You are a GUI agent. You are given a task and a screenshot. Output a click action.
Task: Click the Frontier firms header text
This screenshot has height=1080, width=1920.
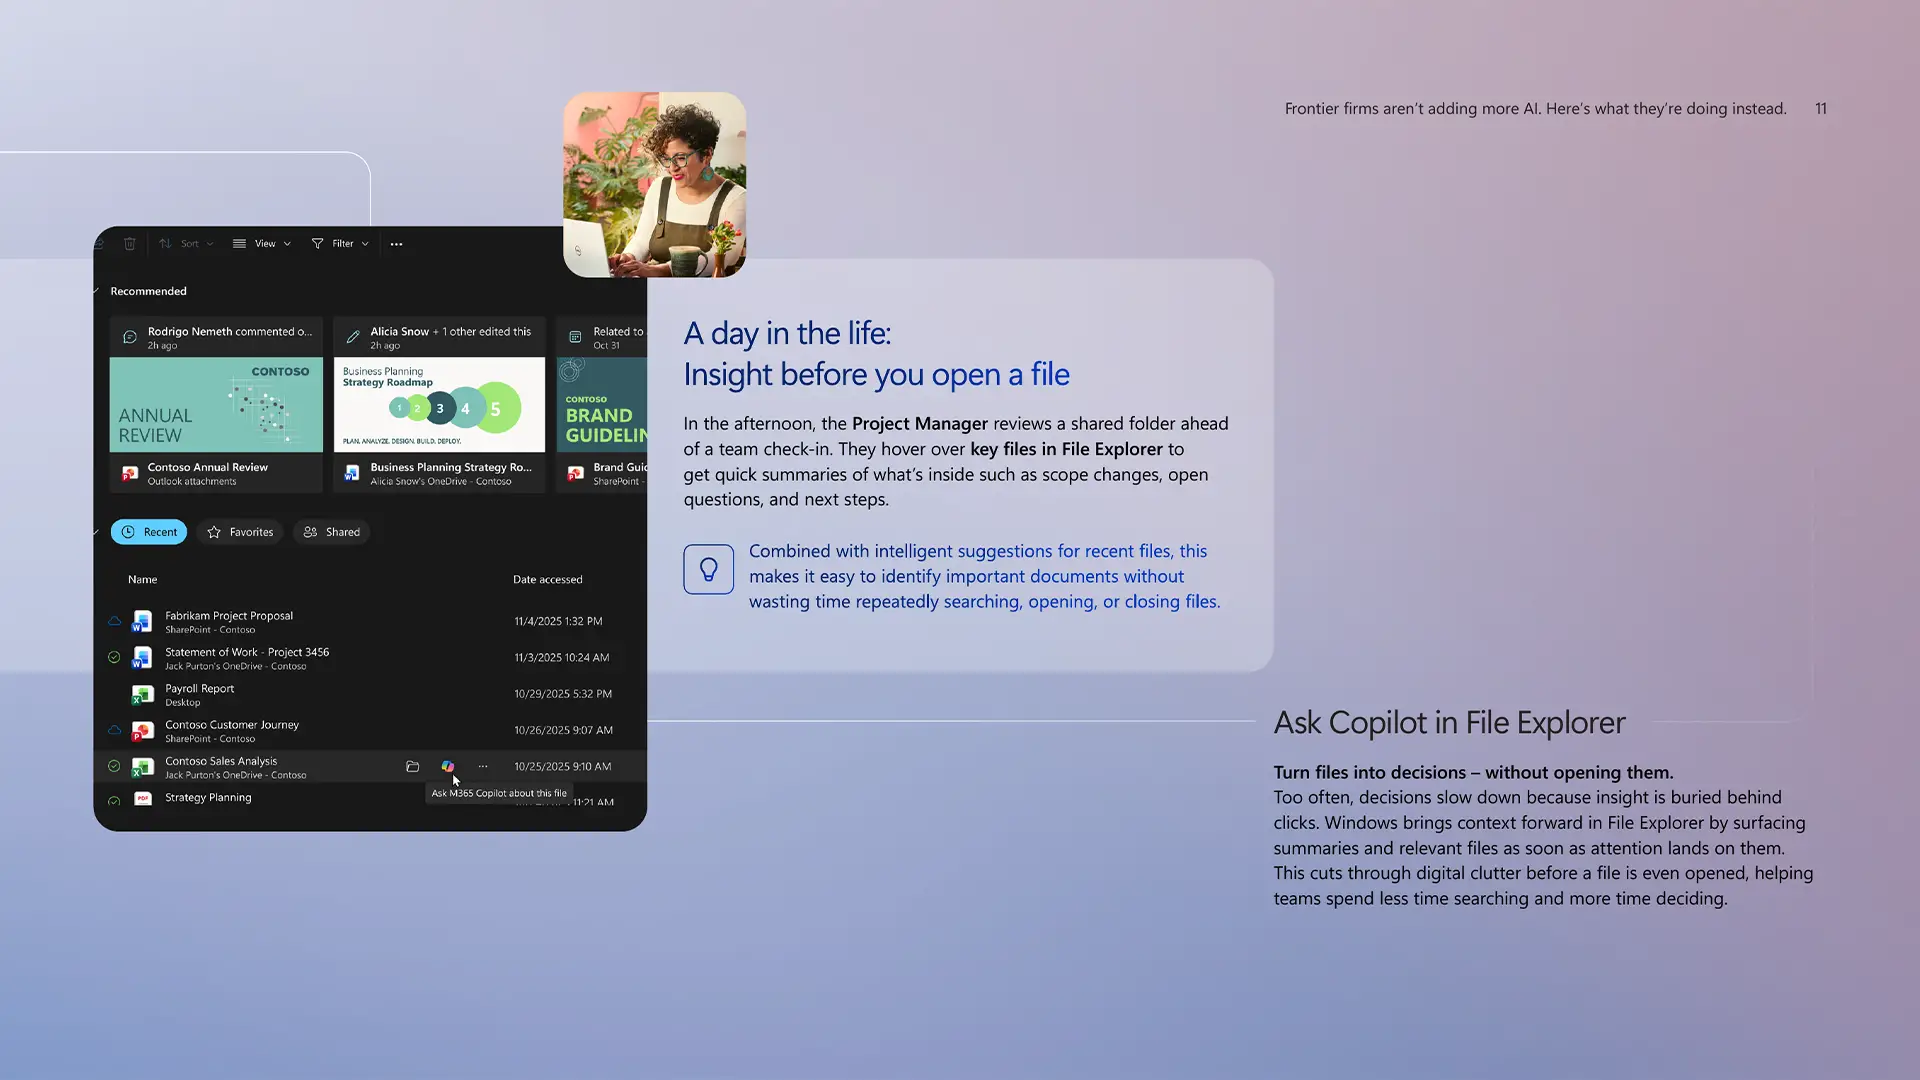pyautogui.click(x=1535, y=109)
